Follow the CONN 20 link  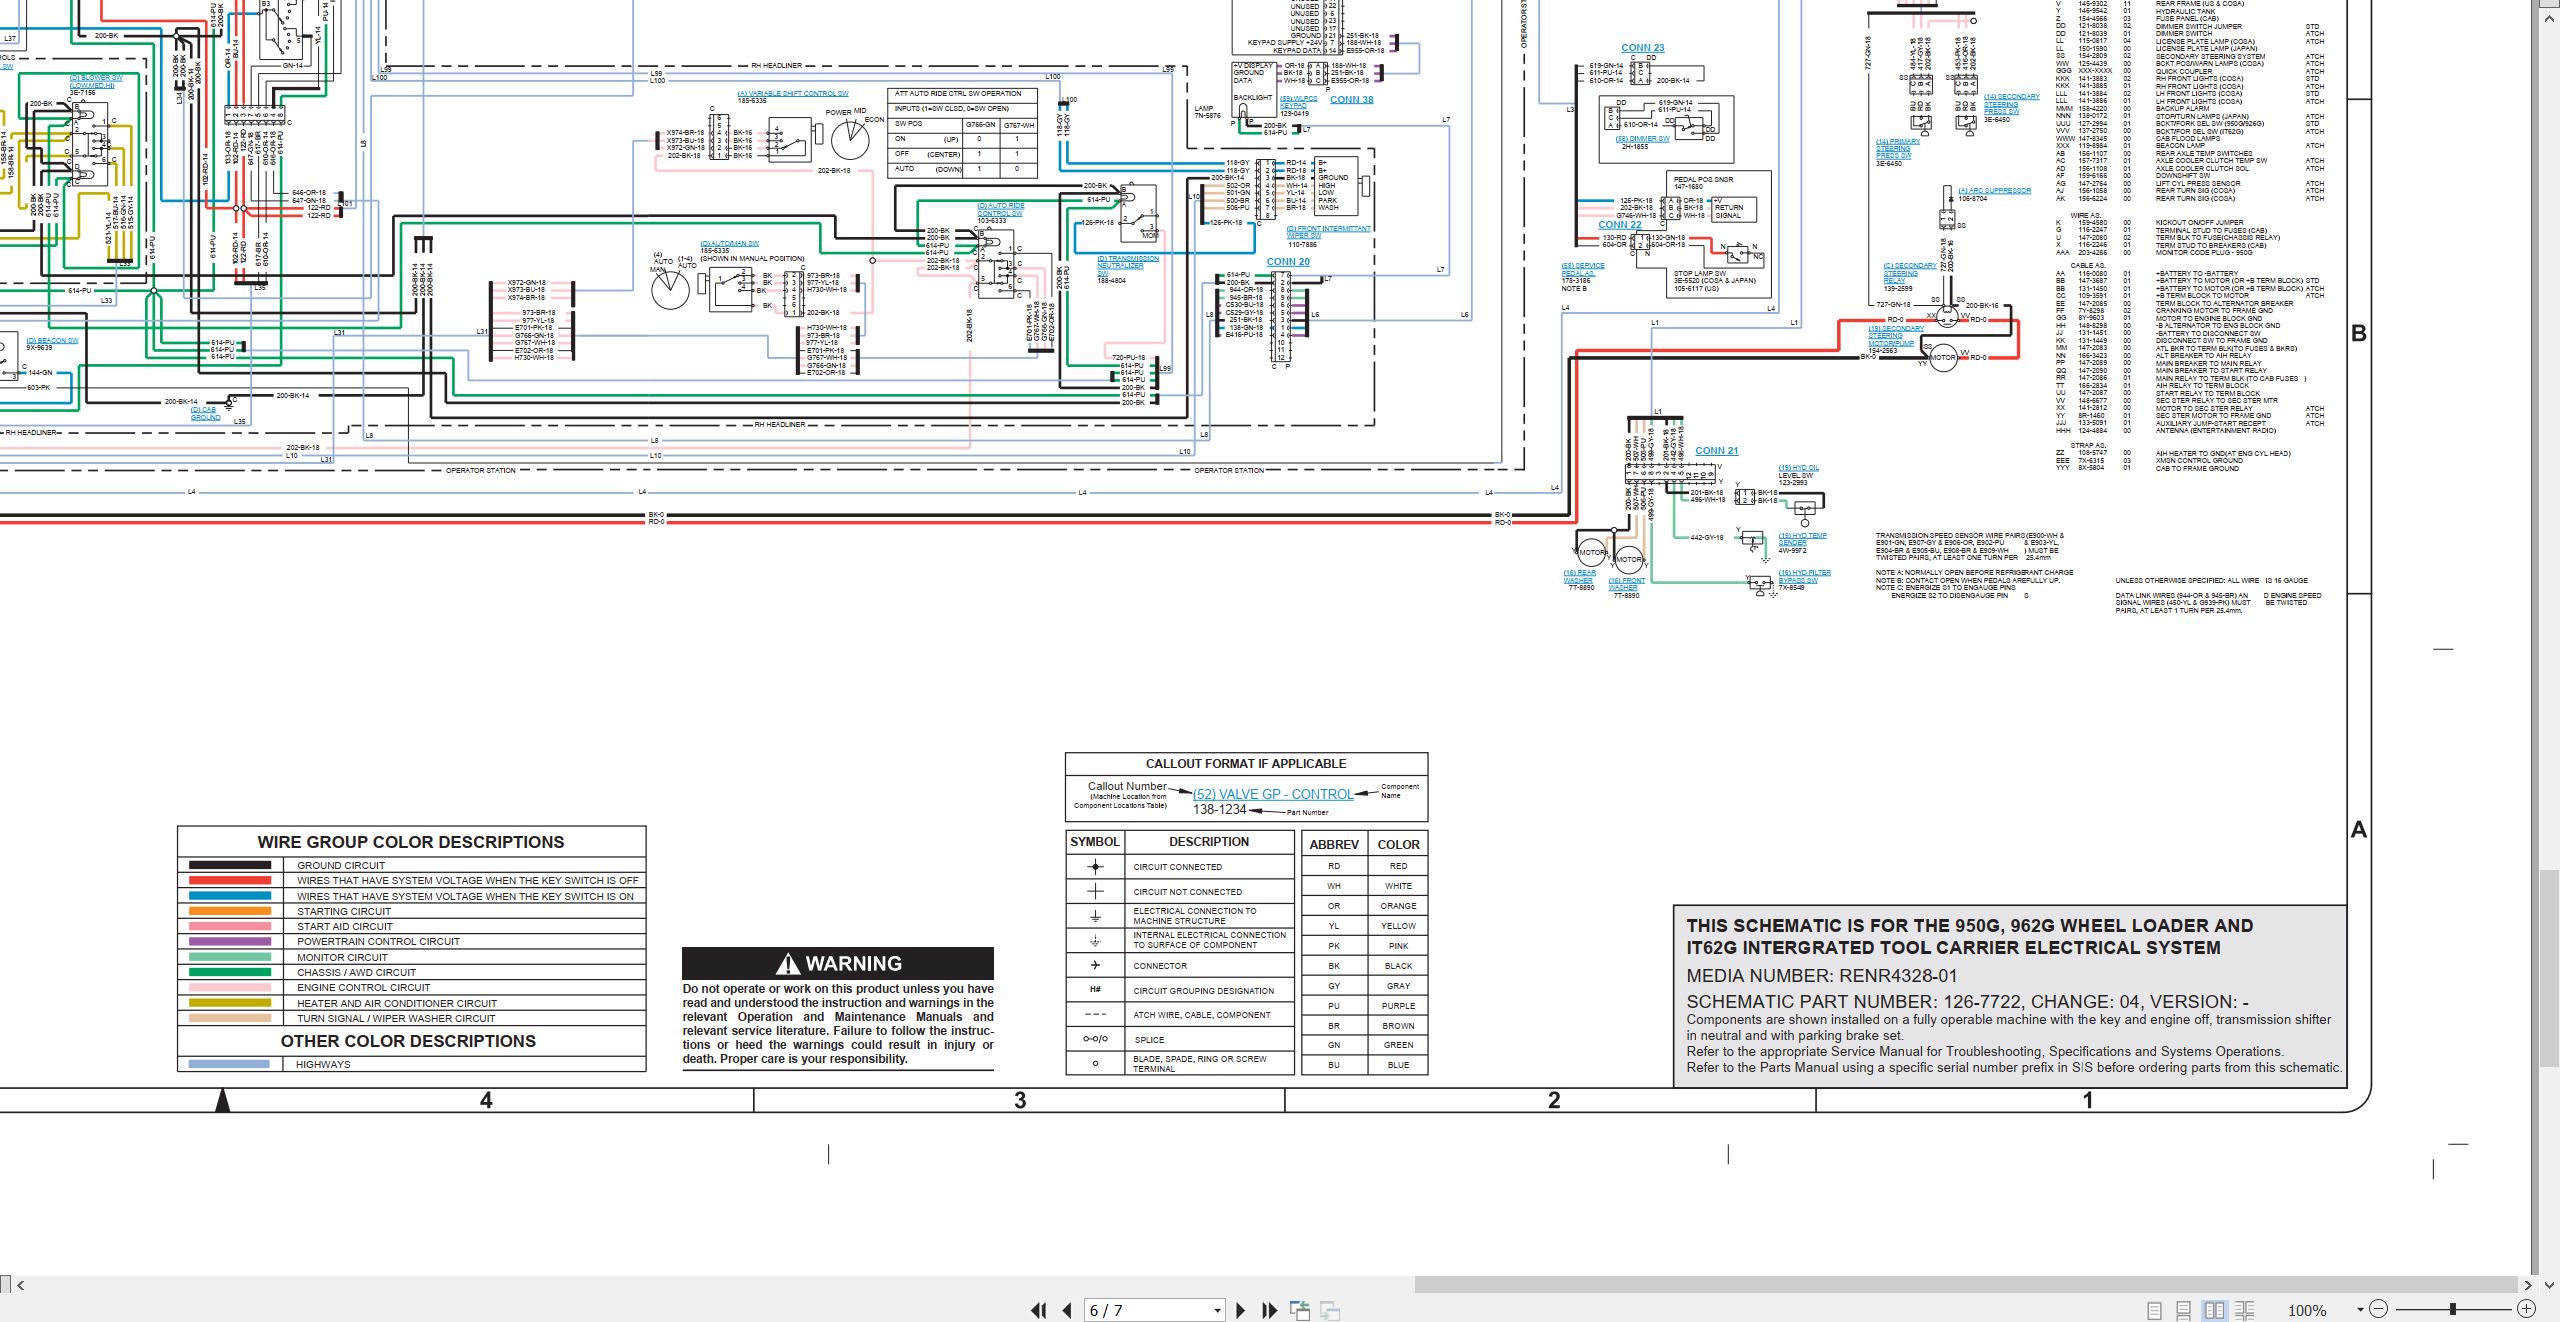(1287, 262)
